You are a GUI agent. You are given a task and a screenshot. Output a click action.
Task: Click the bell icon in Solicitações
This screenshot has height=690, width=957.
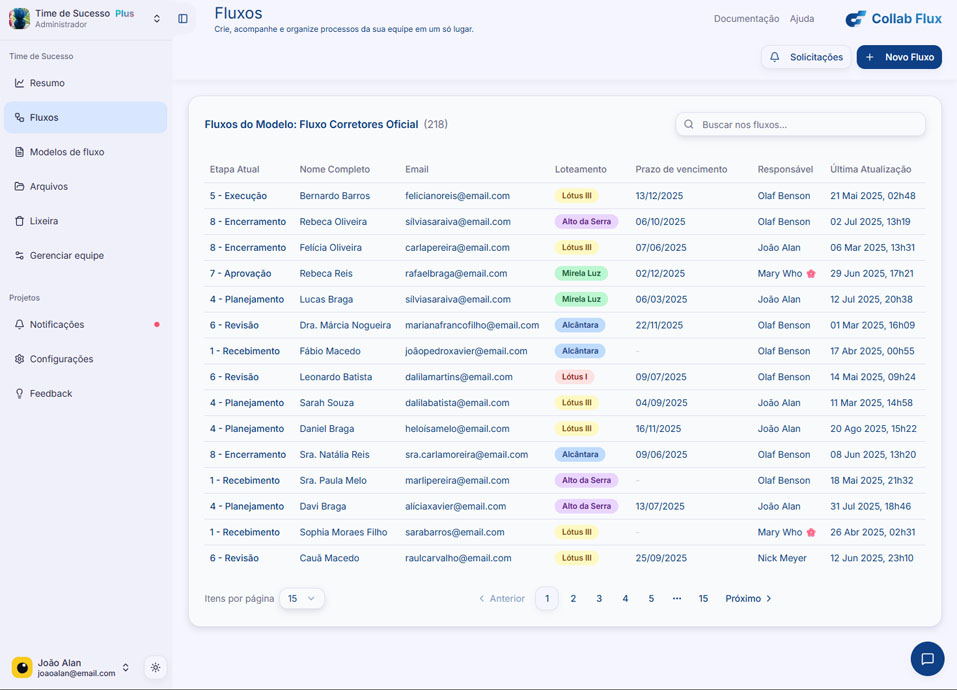click(775, 57)
